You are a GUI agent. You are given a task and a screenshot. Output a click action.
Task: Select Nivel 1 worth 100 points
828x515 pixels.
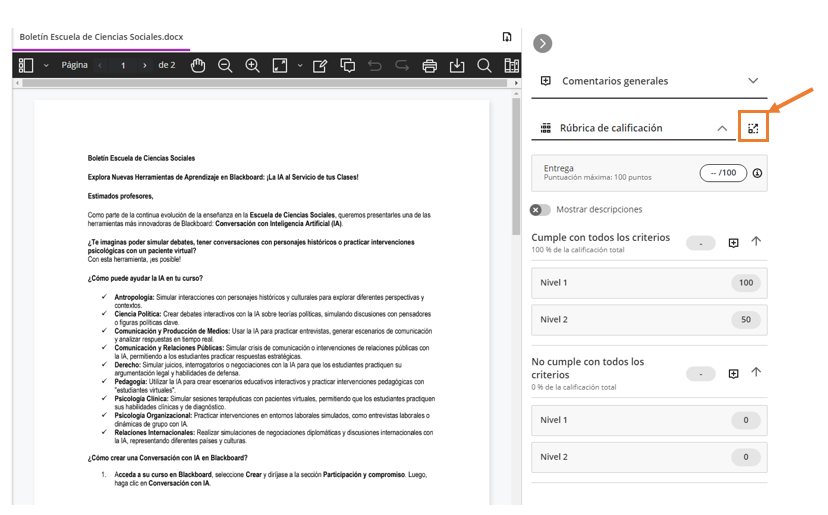(650, 283)
